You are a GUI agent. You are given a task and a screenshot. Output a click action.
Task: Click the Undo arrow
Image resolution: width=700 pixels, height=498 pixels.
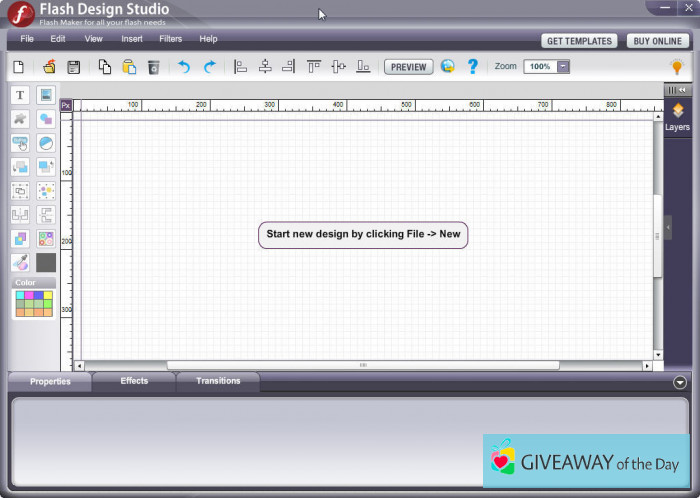pyautogui.click(x=184, y=67)
